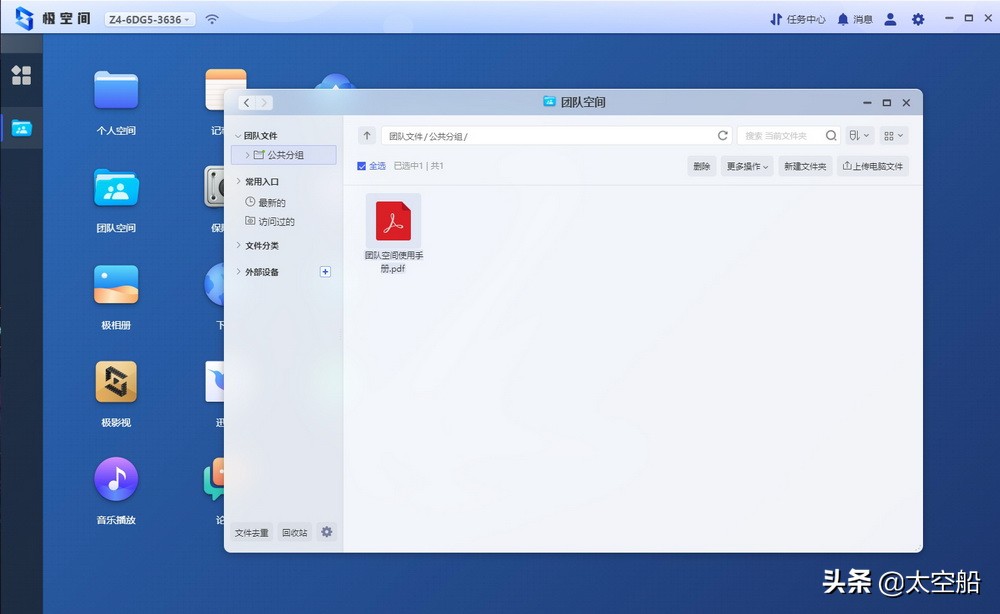Screen dimensions: 1000x614
Task: Click the 删除 delete button
Action: 702,166
